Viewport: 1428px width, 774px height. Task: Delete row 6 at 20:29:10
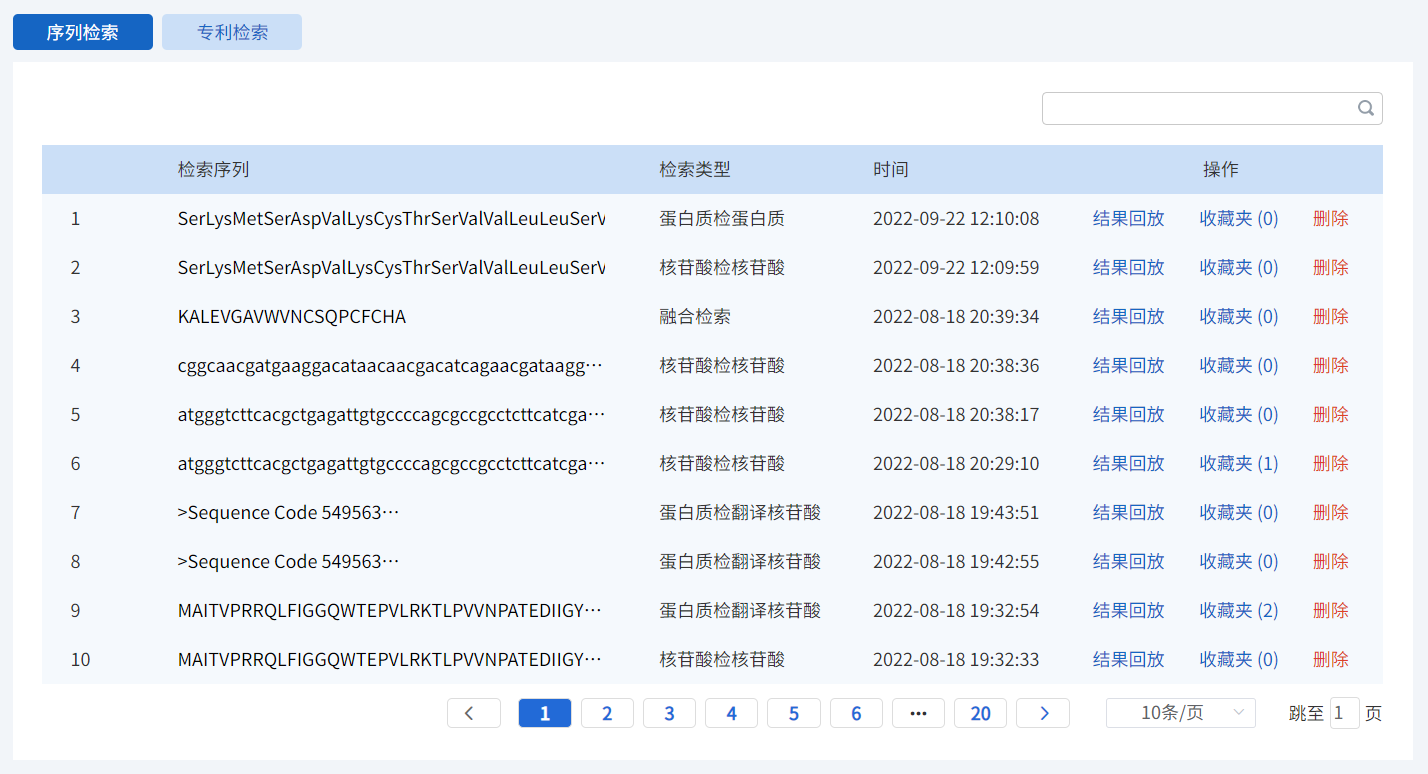coord(1331,463)
